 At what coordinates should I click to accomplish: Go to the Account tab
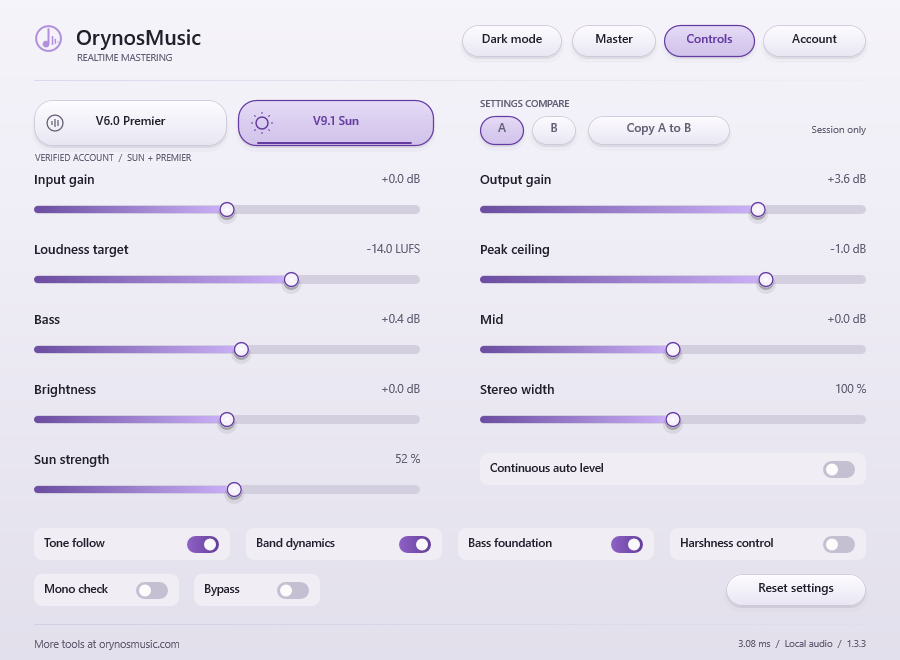814,40
